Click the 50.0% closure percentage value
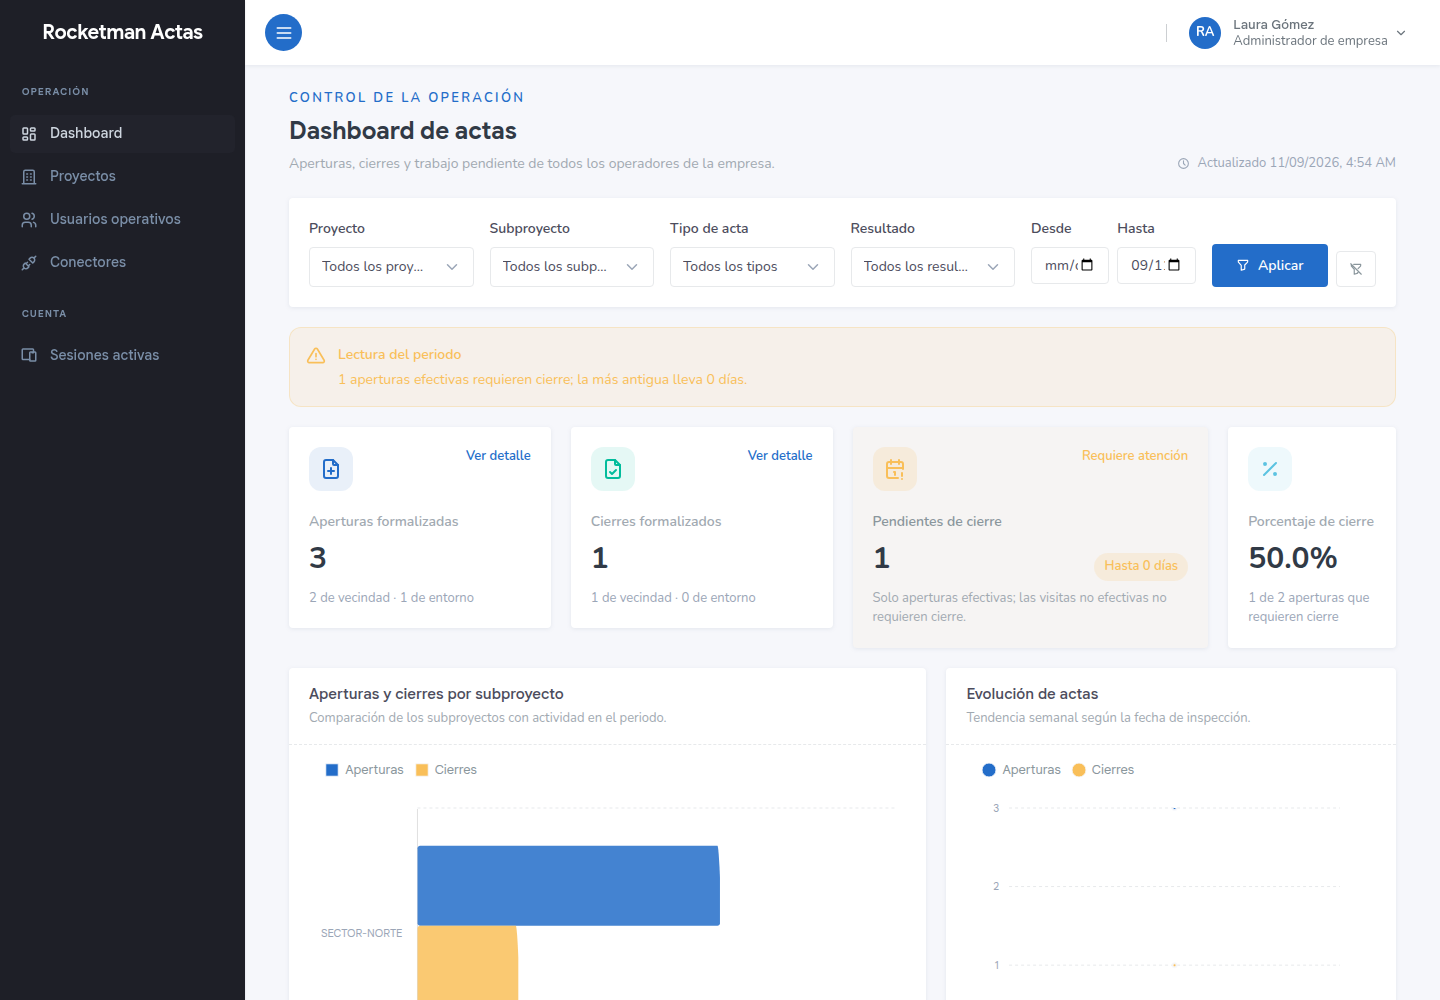Viewport: 1440px width, 1000px height. click(x=1293, y=558)
